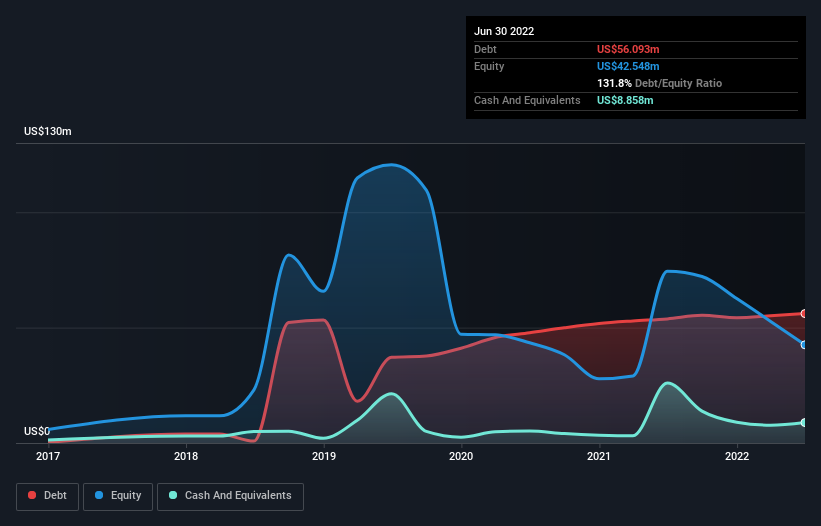Click the Equity tooltip row label

489,66
